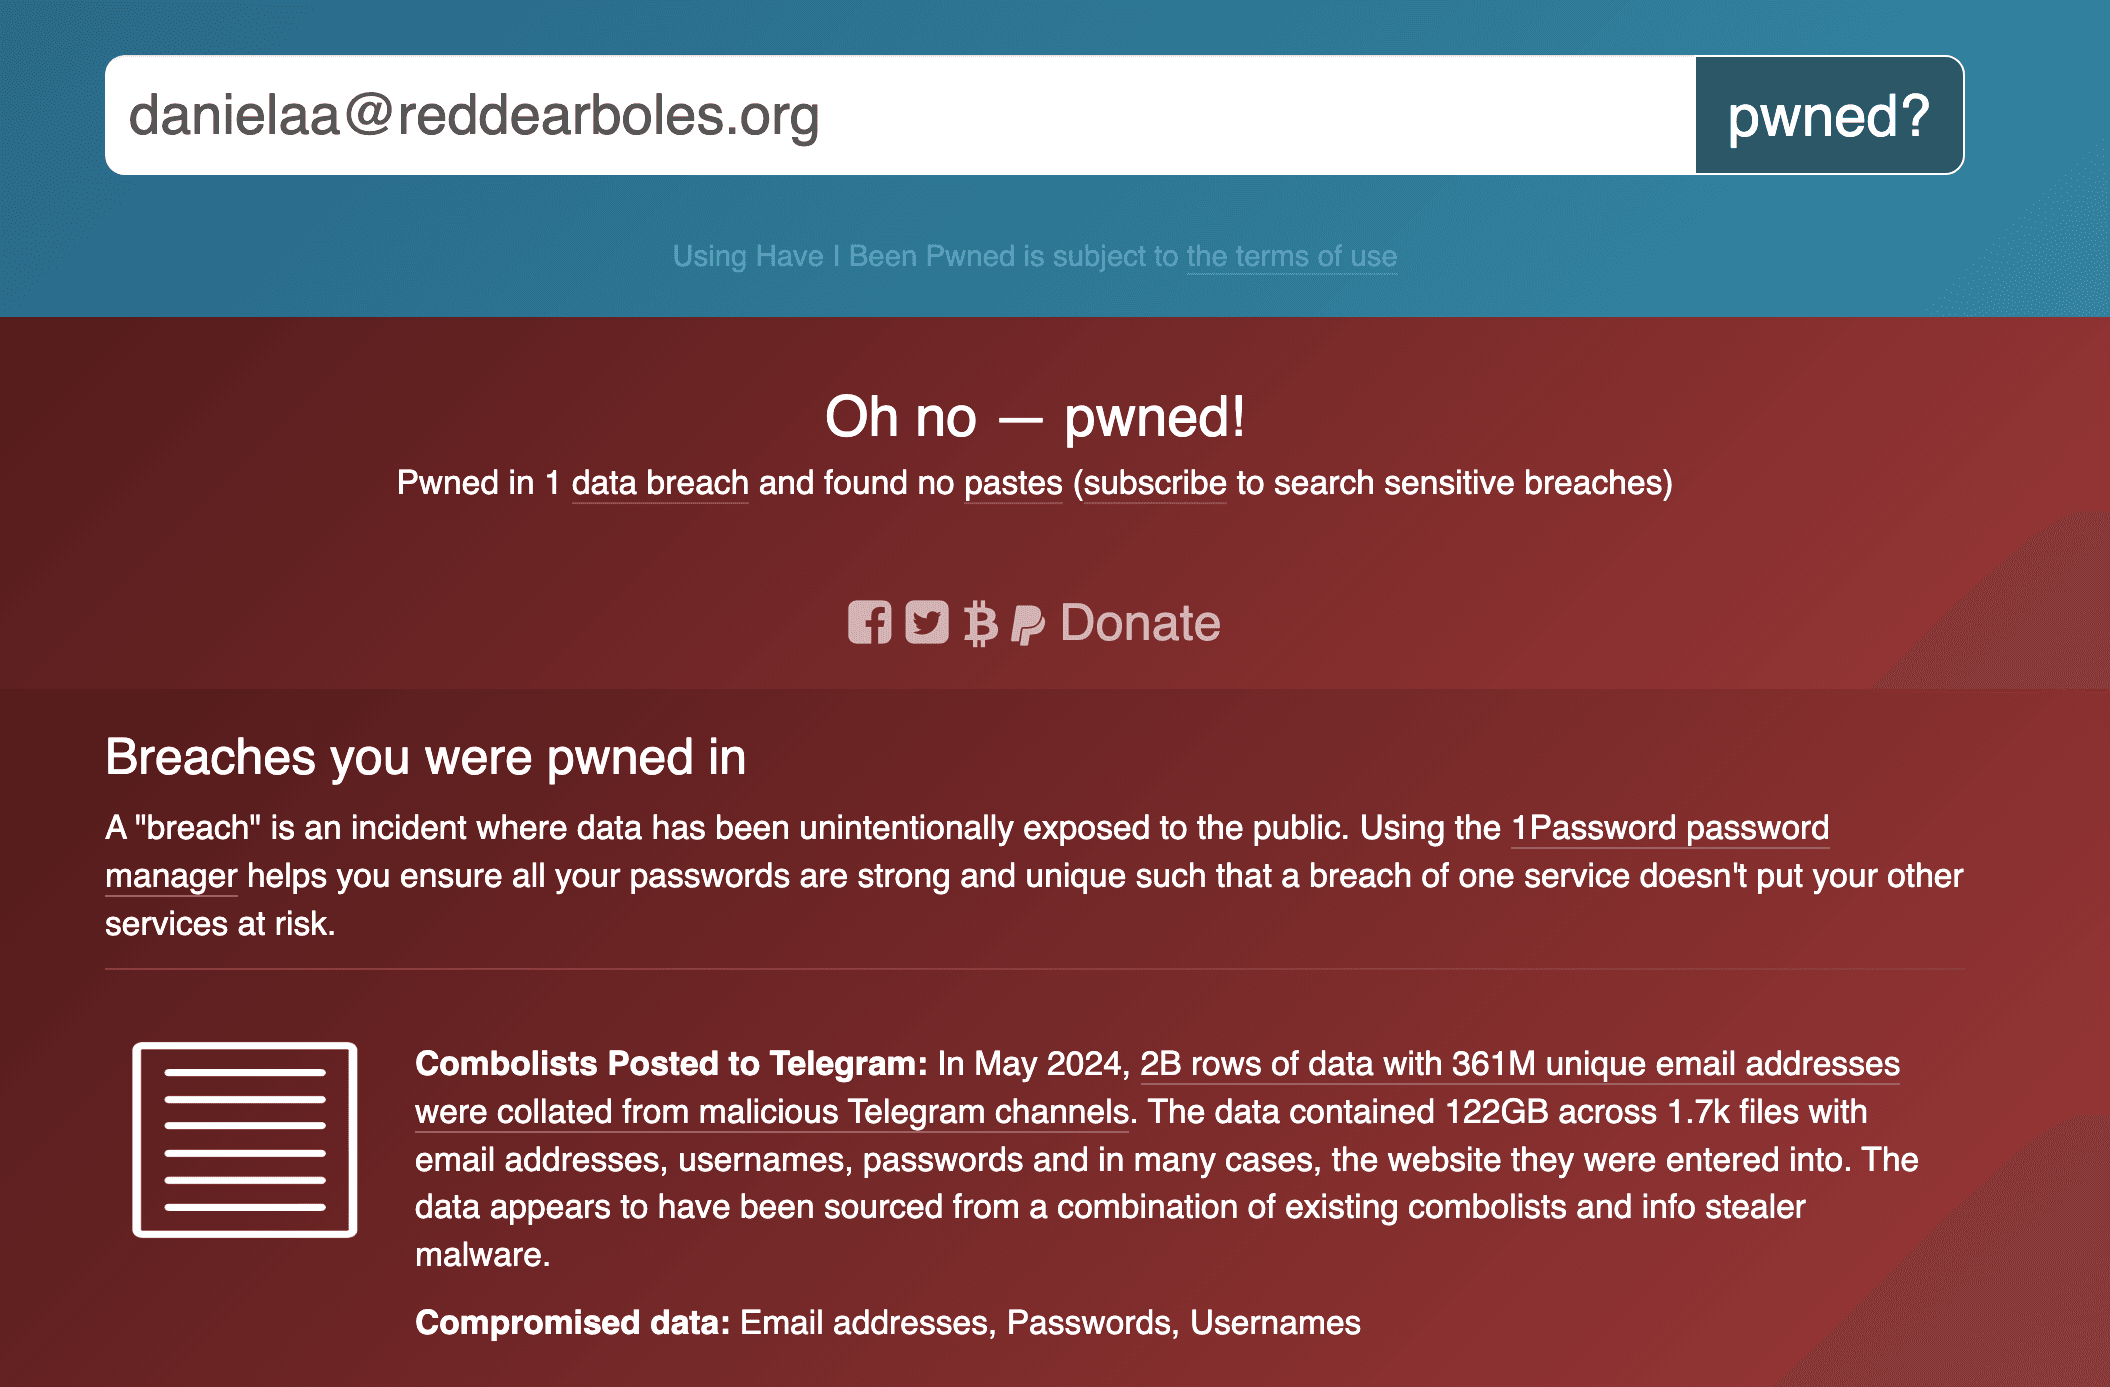The height and width of the screenshot is (1387, 2110).
Task: Focus the email address search field
Action: click(900, 115)
